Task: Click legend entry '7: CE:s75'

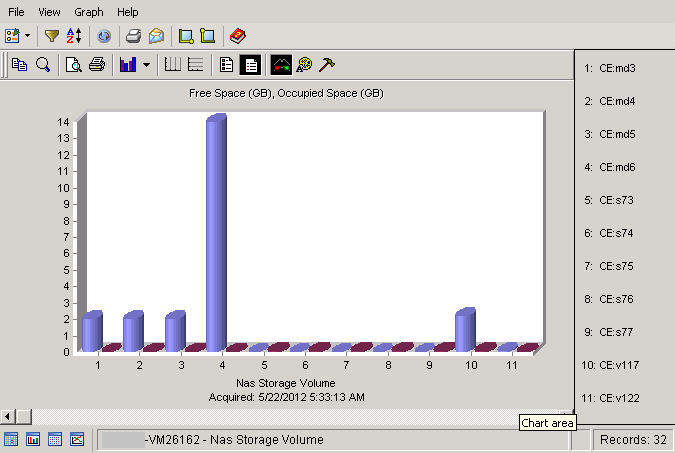Action: click(x=609, y=266)
